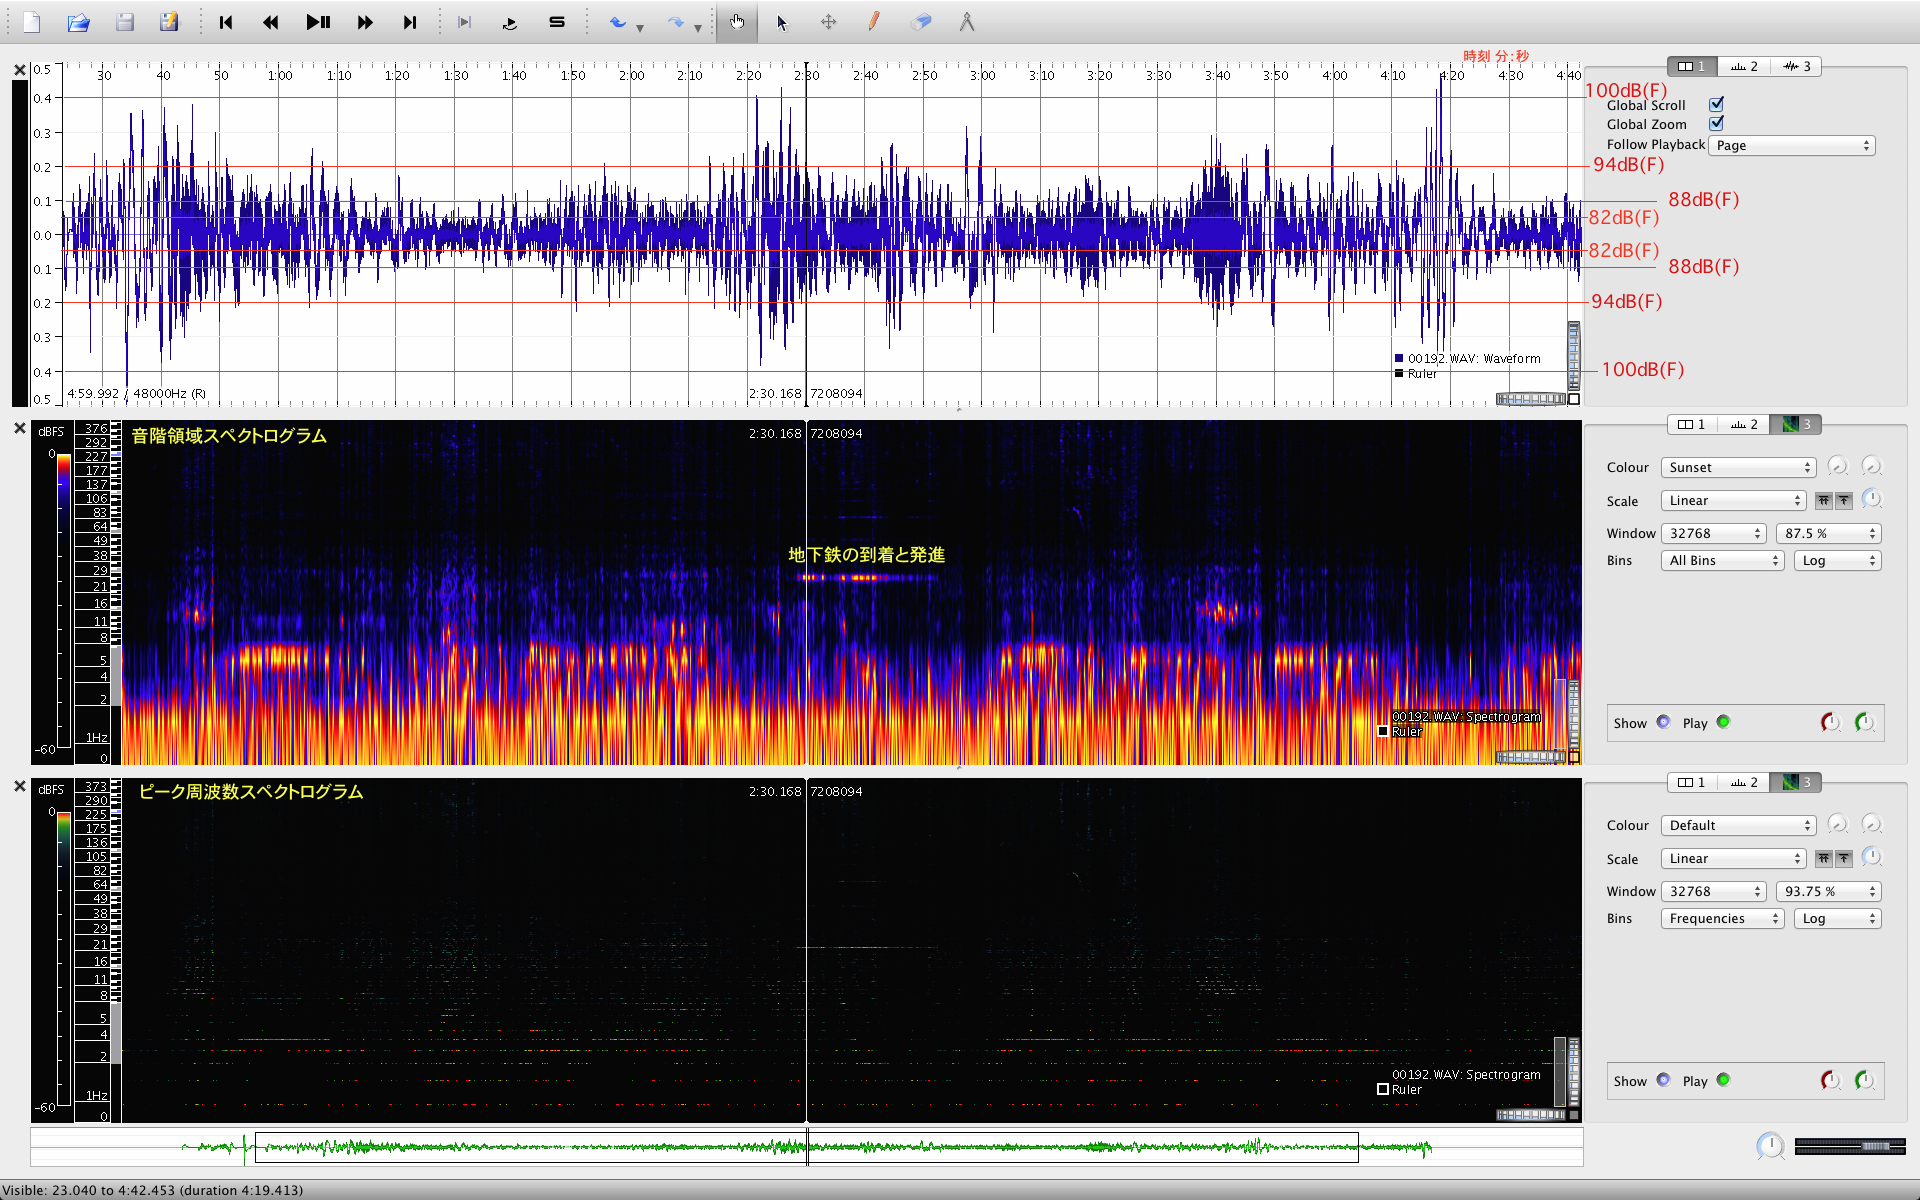Viewport: 1920px width, 1200px height.
Task: Click normalize visible area button beside middle Scale
Action: click(1844, 500)
